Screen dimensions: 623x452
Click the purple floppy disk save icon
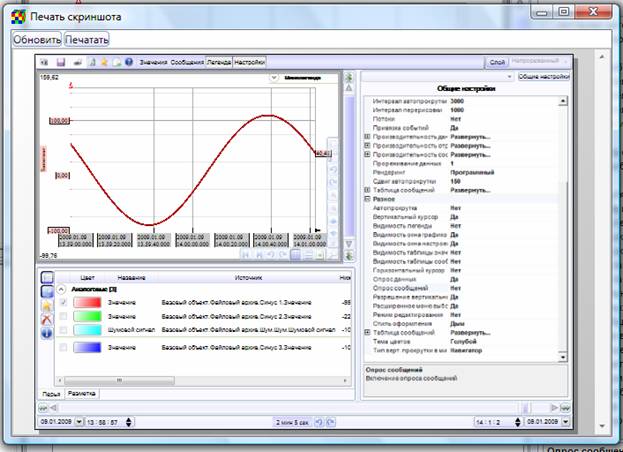click(x=61, y=62)
